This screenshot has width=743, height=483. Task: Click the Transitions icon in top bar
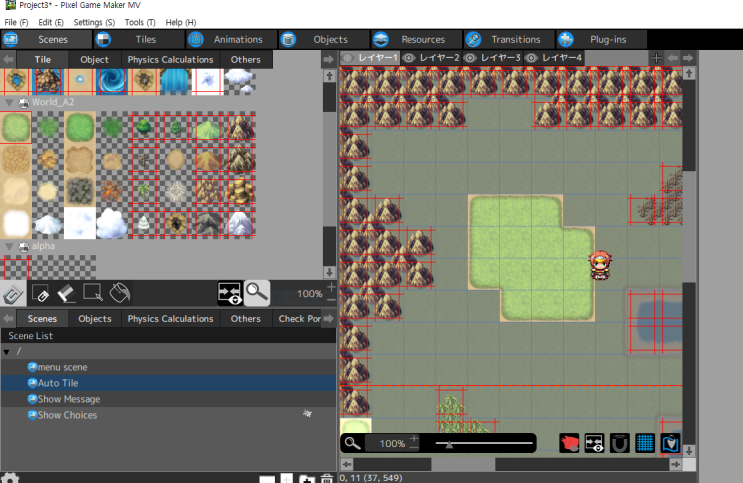pos(473,39)
